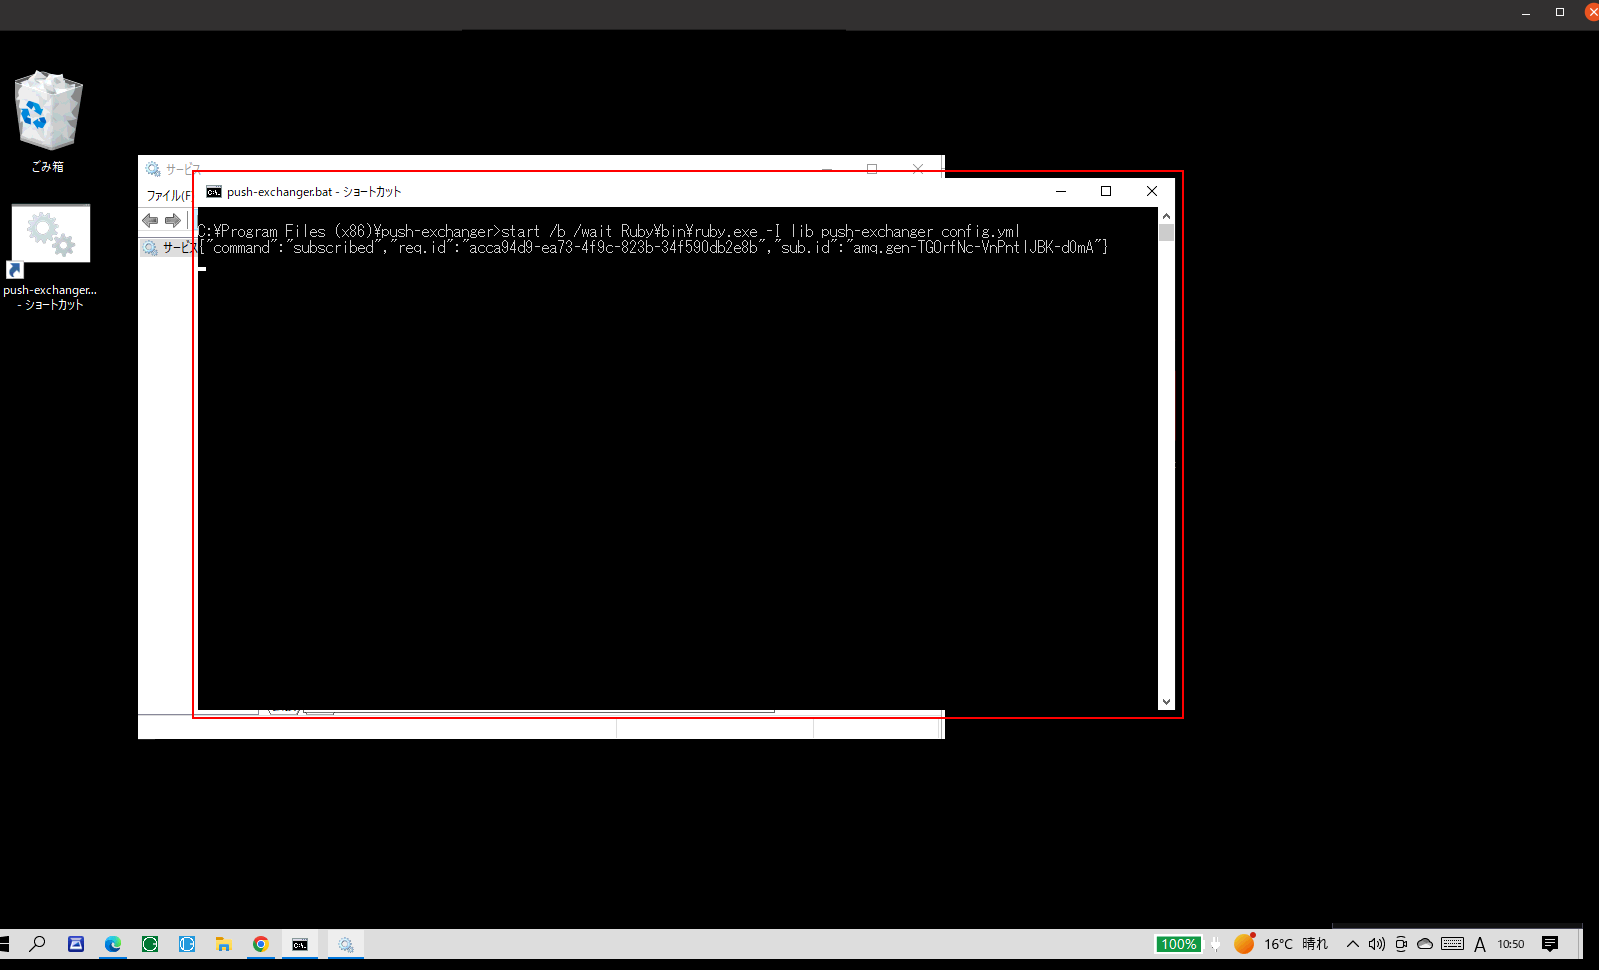Screen dimensions: 1599x970
Task: Open File Explorer from the taskbar
Action: pos(223,944)
